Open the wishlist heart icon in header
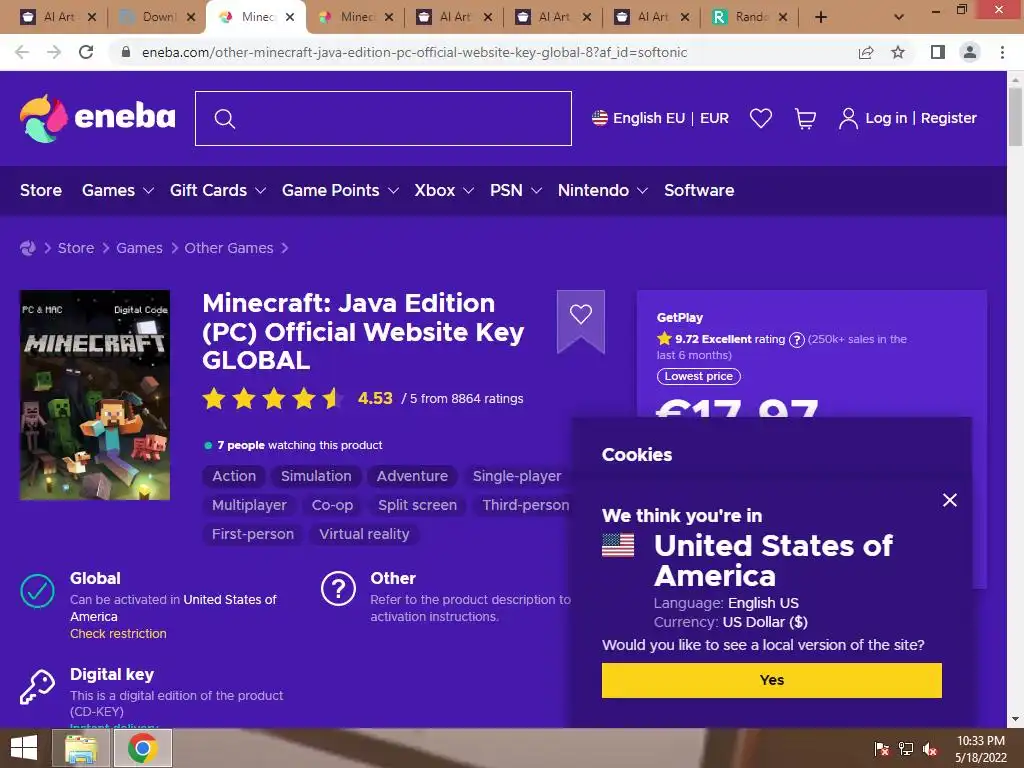This screenshot has width=1024, height=768. click(x=761, y=118)
